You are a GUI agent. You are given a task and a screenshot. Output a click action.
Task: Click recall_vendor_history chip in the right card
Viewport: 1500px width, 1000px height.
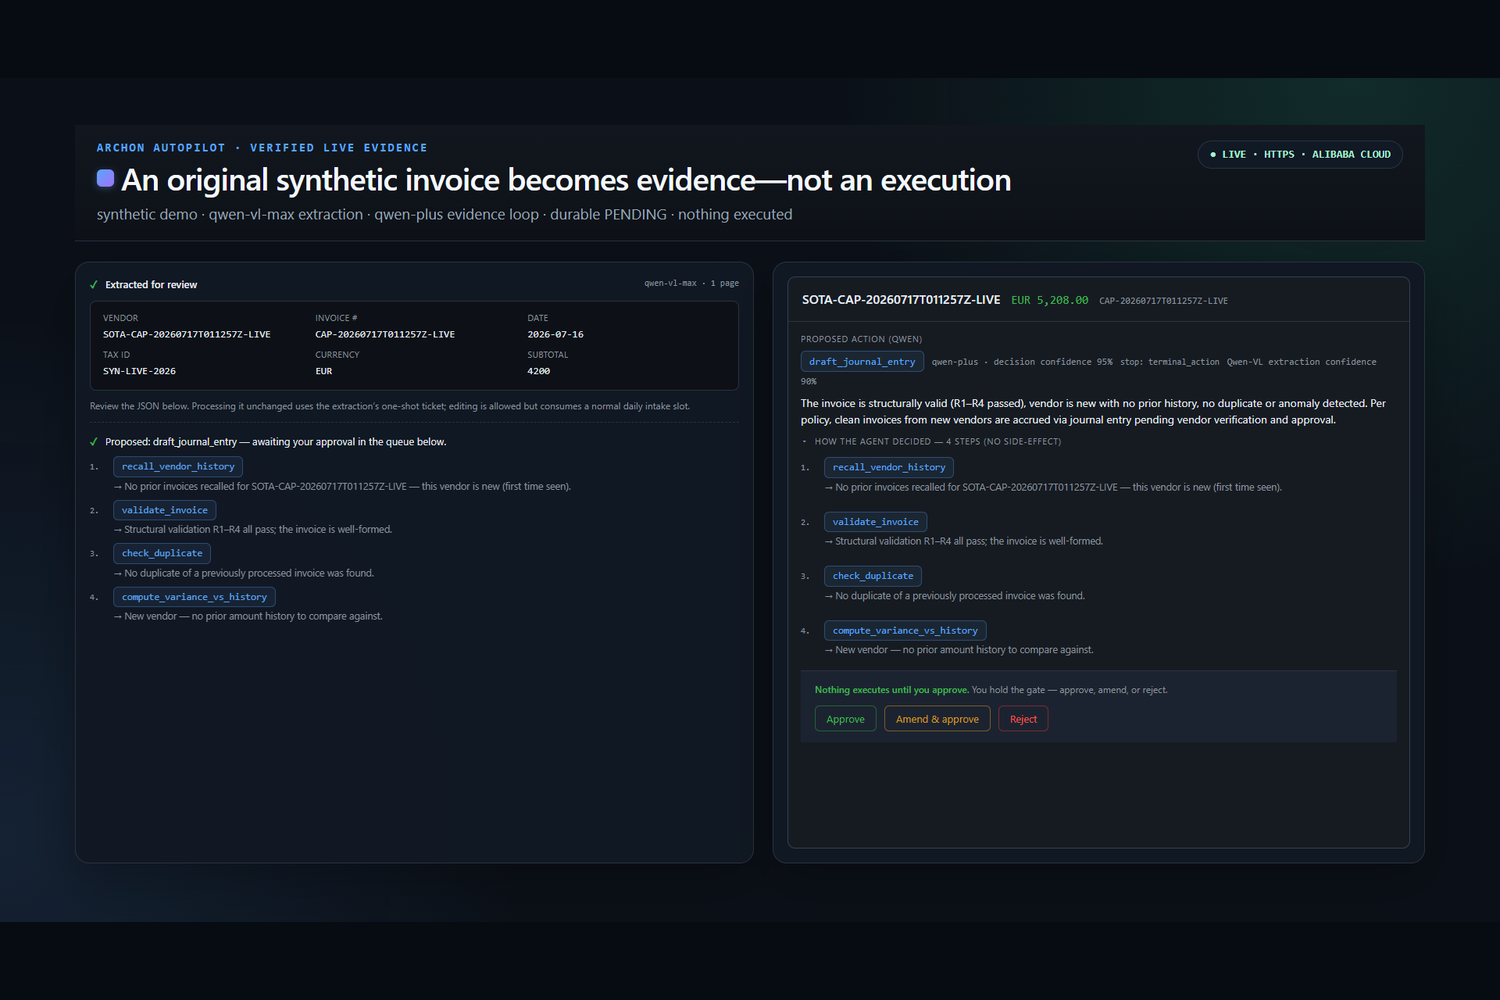(x=889, y=467)
